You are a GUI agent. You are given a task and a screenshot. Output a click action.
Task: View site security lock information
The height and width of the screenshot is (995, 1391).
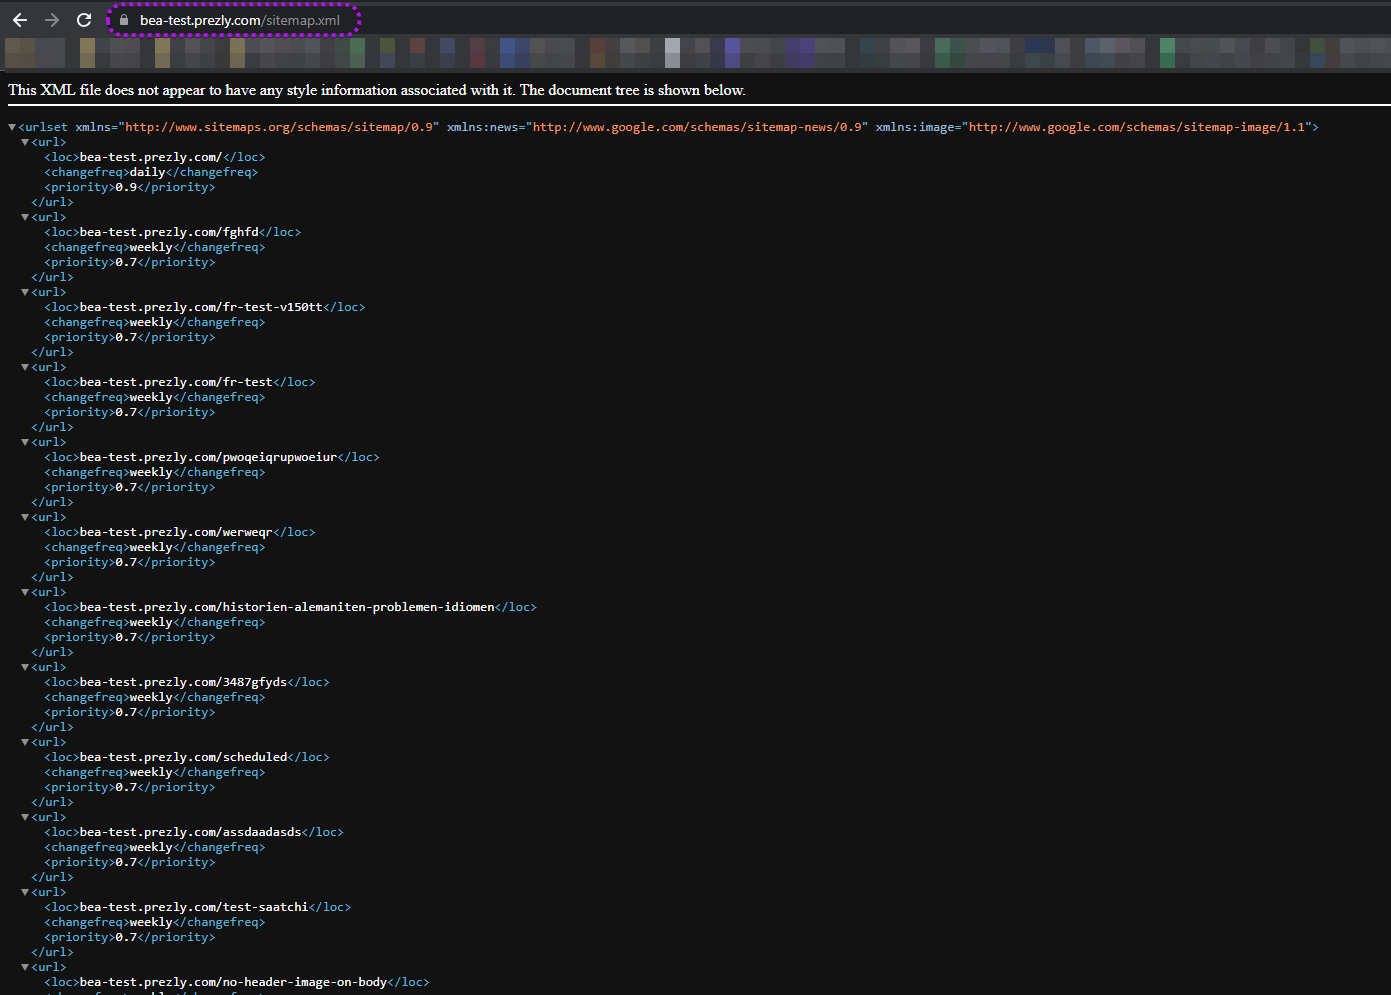pyautogui.click(x=124, y=20)
